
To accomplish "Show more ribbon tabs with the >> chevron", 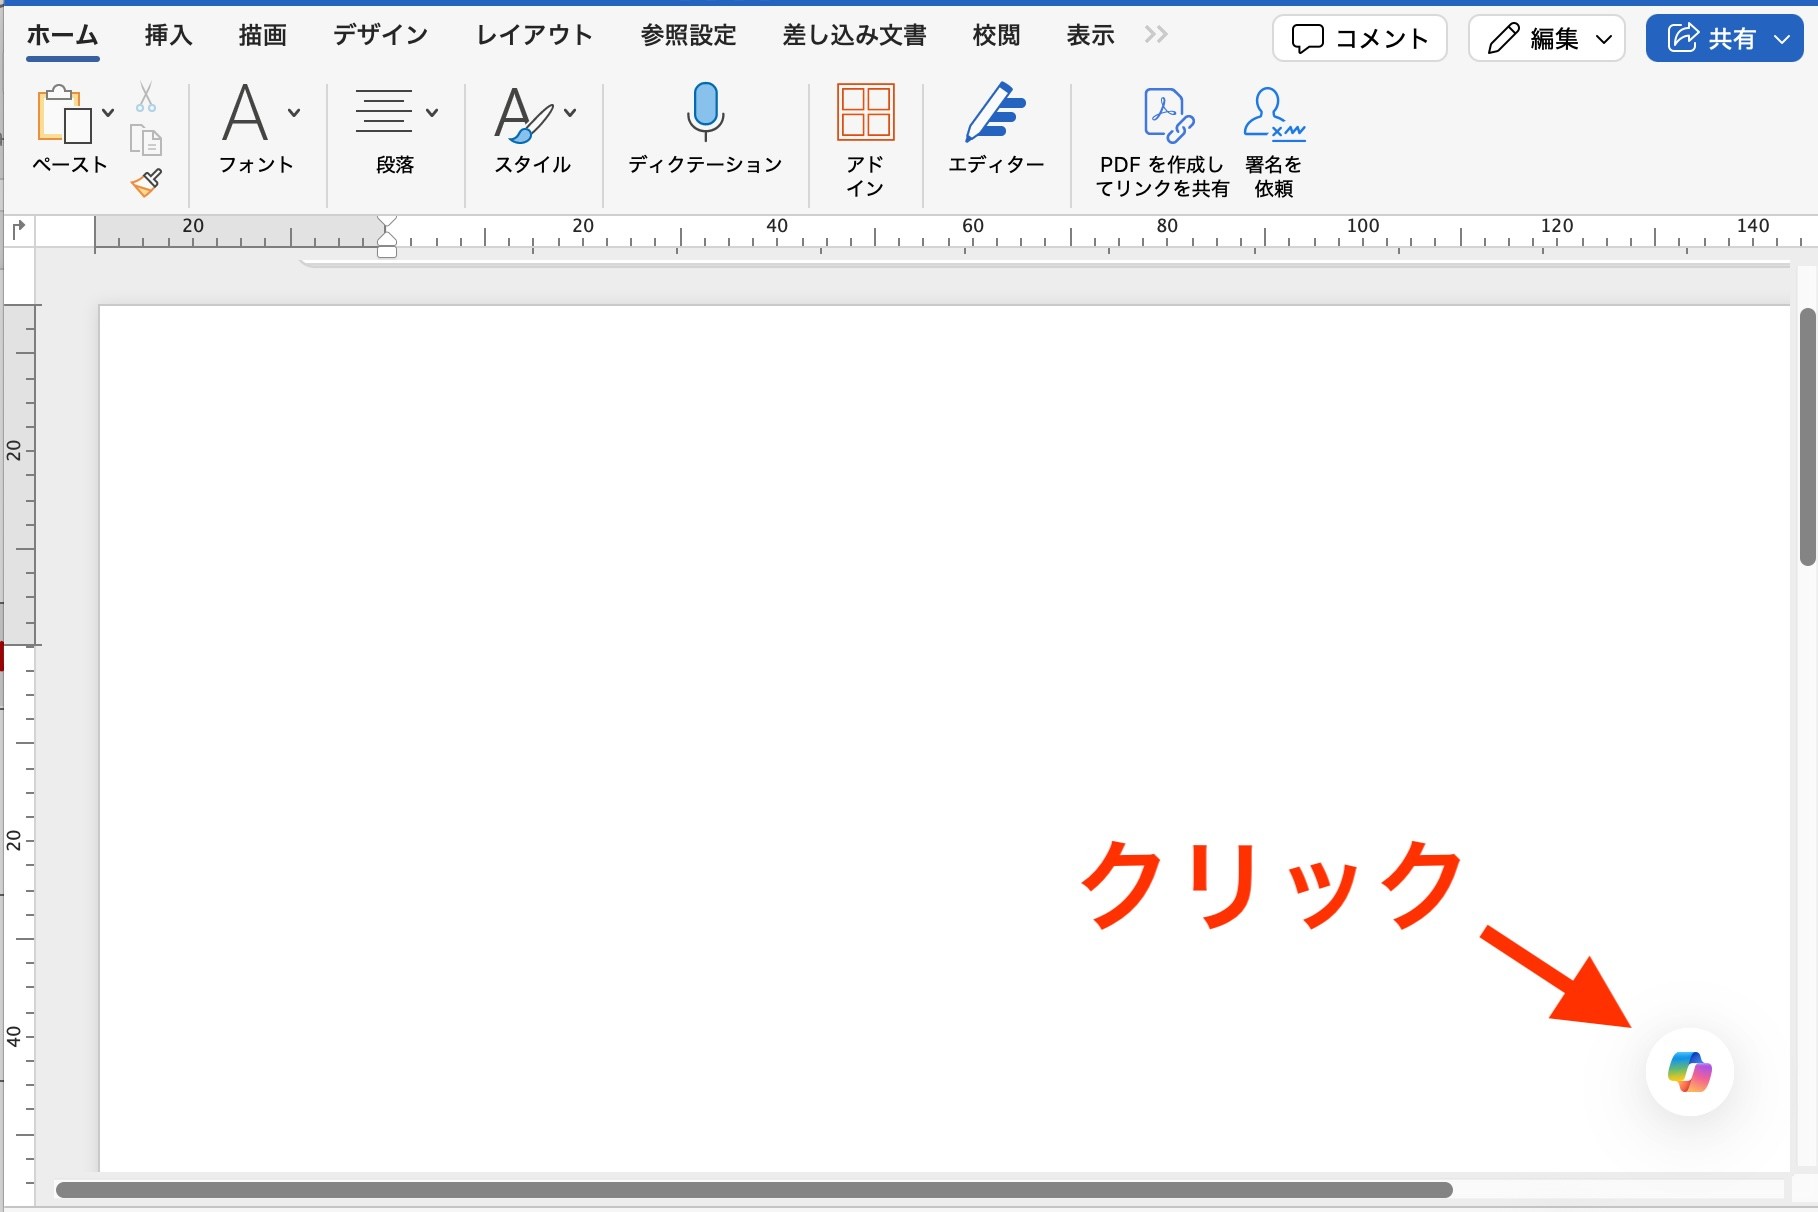I will [x=1156, y=35].
